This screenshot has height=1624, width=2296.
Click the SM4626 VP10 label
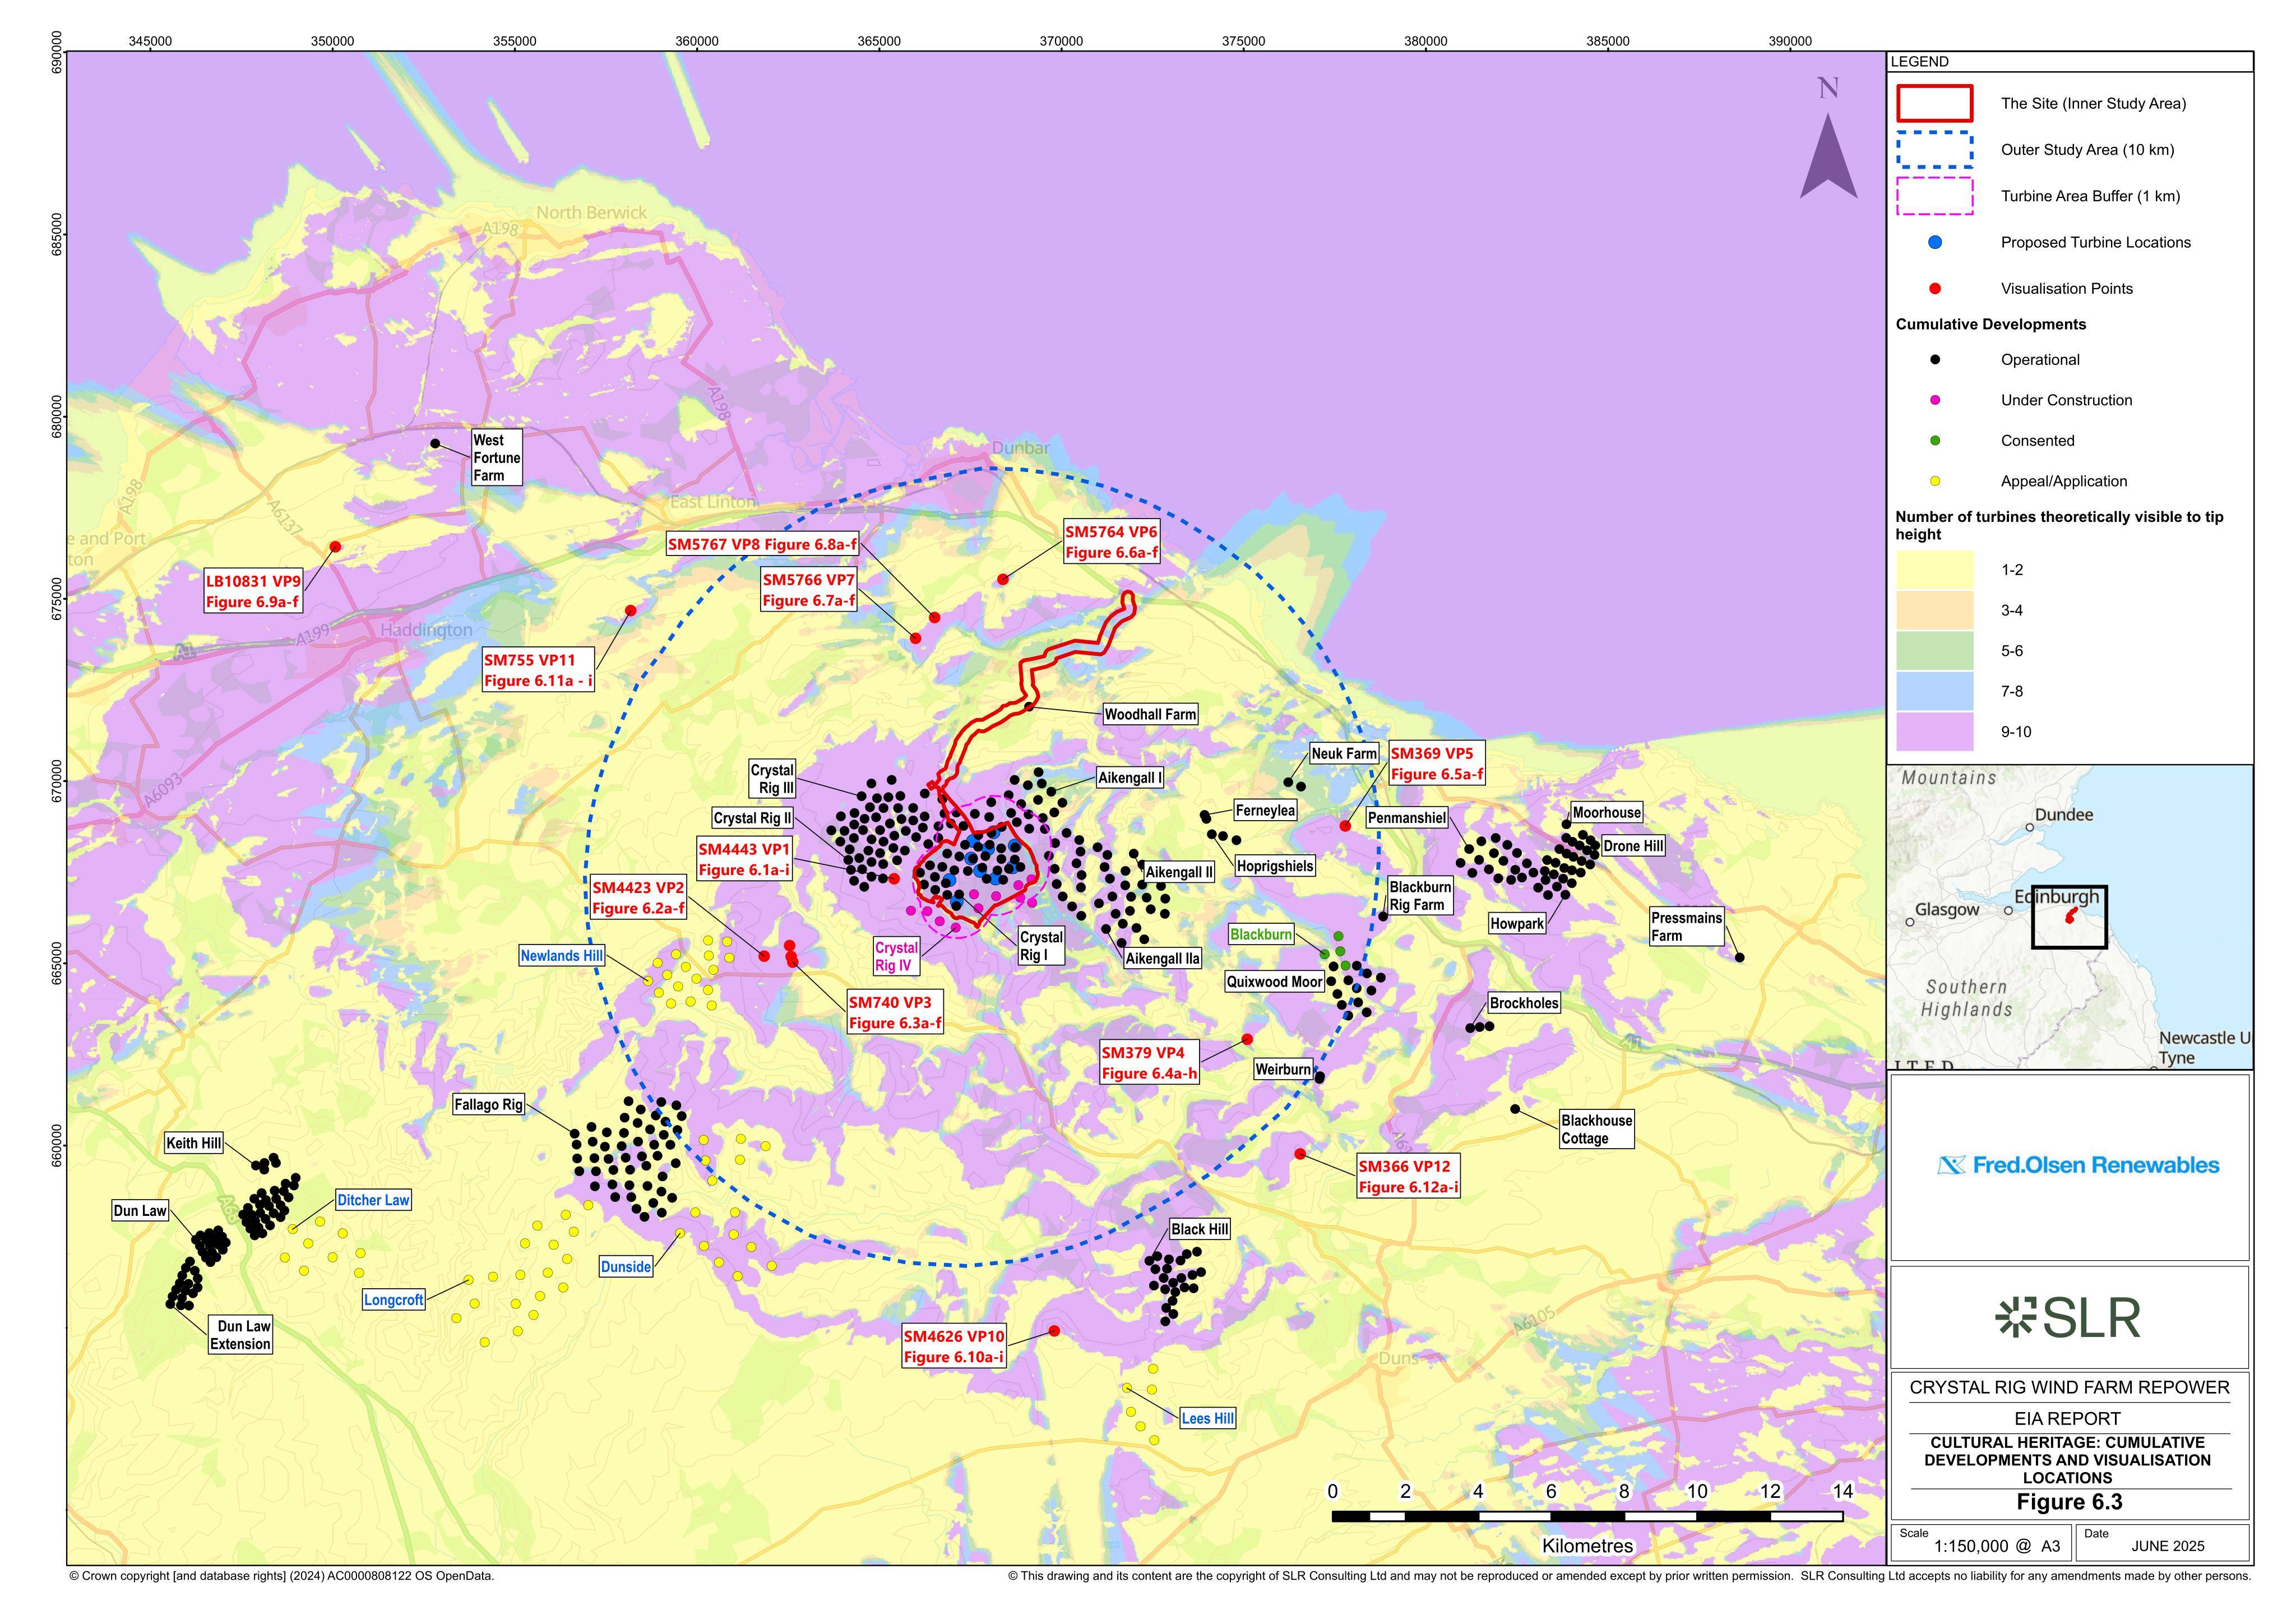(954, 1346)
